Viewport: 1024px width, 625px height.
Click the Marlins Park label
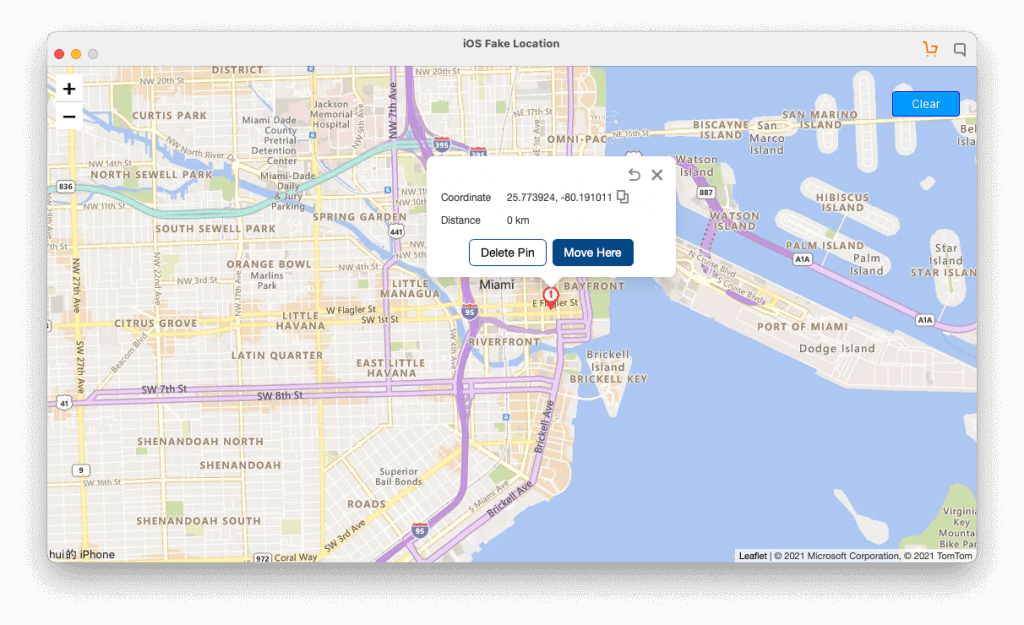(267, 280)
